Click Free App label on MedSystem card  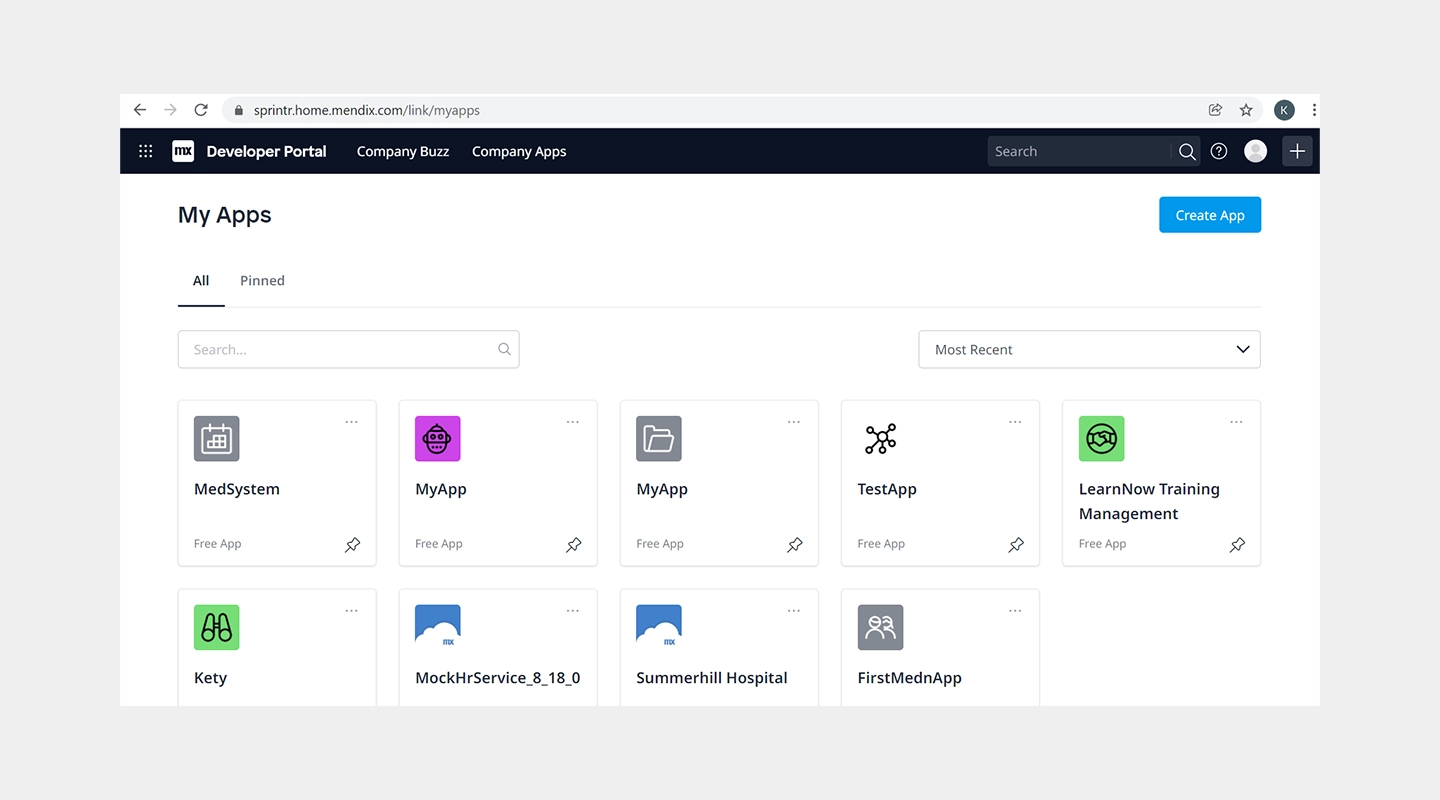[218, 544]
